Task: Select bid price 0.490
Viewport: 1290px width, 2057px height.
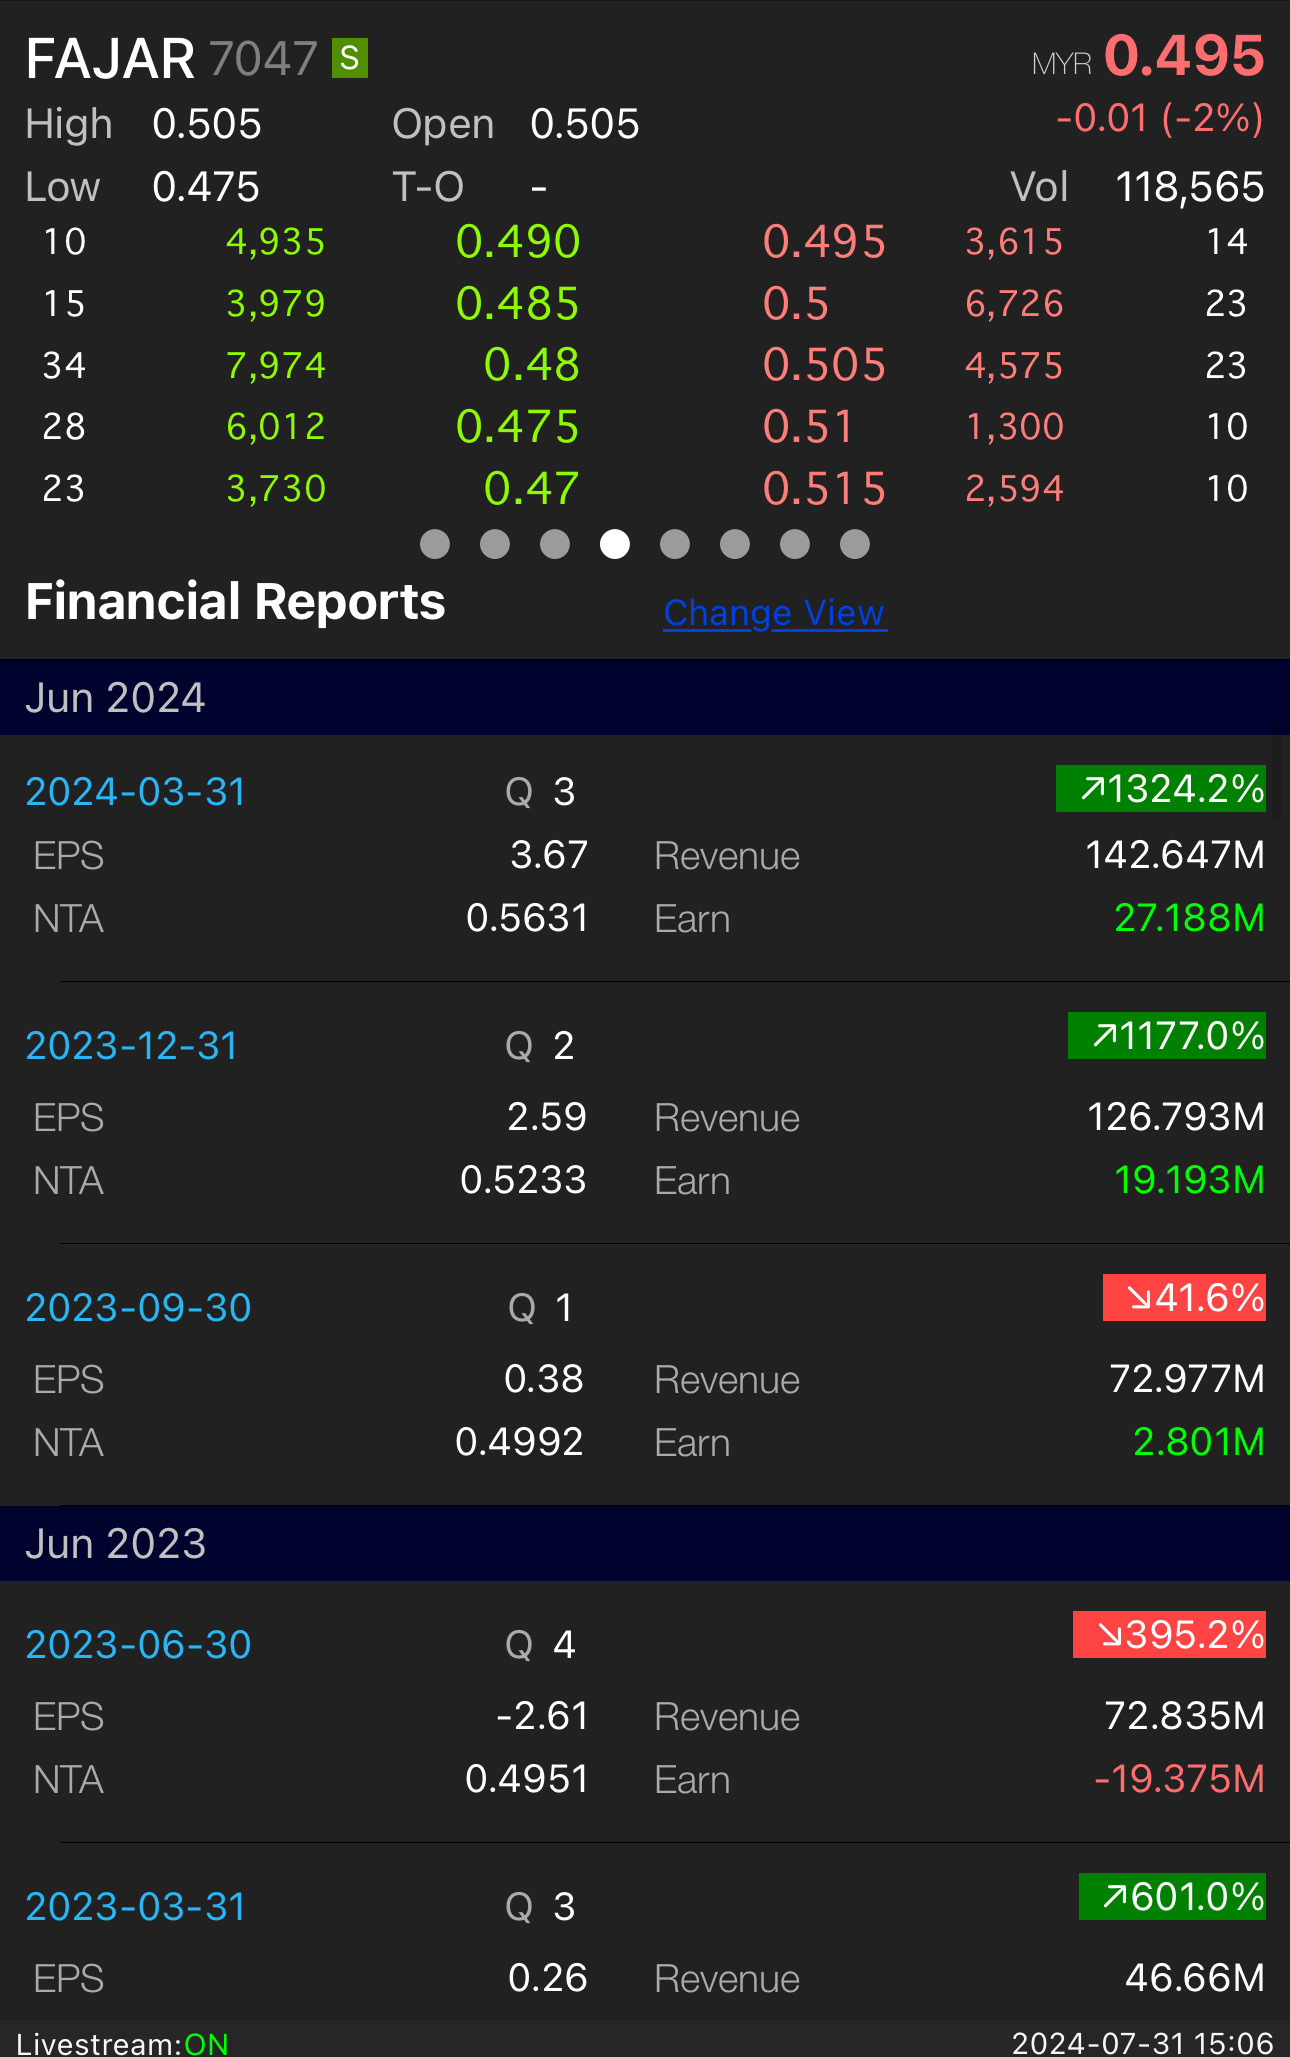Action: tap(518, 242)
